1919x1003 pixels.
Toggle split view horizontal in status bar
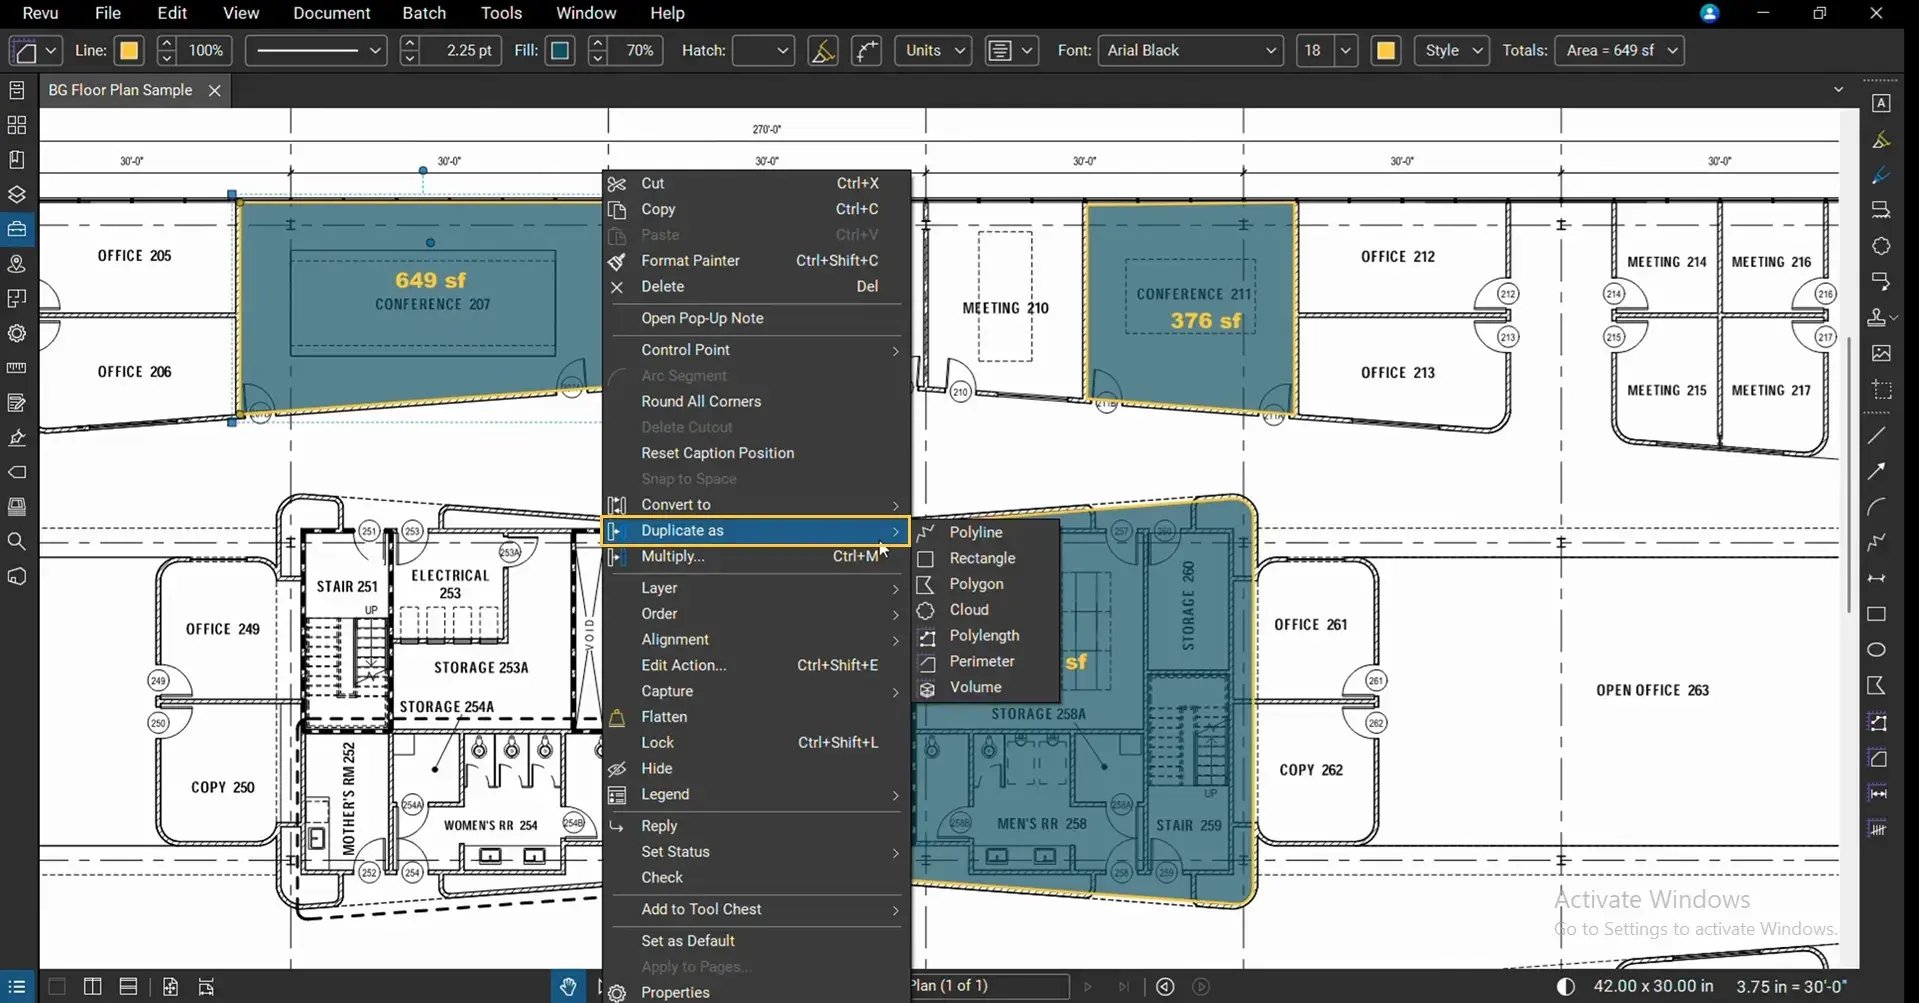[x=128, y=987]
